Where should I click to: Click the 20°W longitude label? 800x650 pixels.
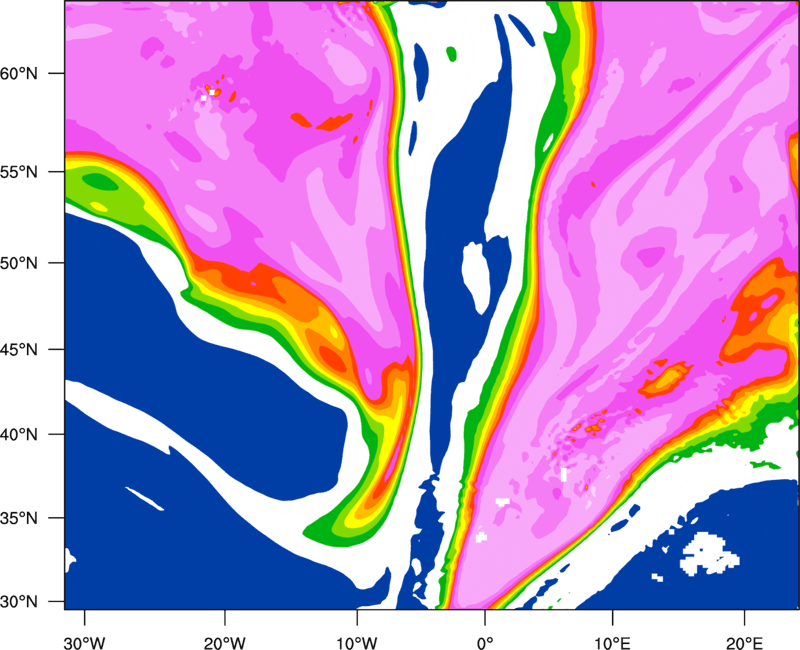click(x=225, y=643)
